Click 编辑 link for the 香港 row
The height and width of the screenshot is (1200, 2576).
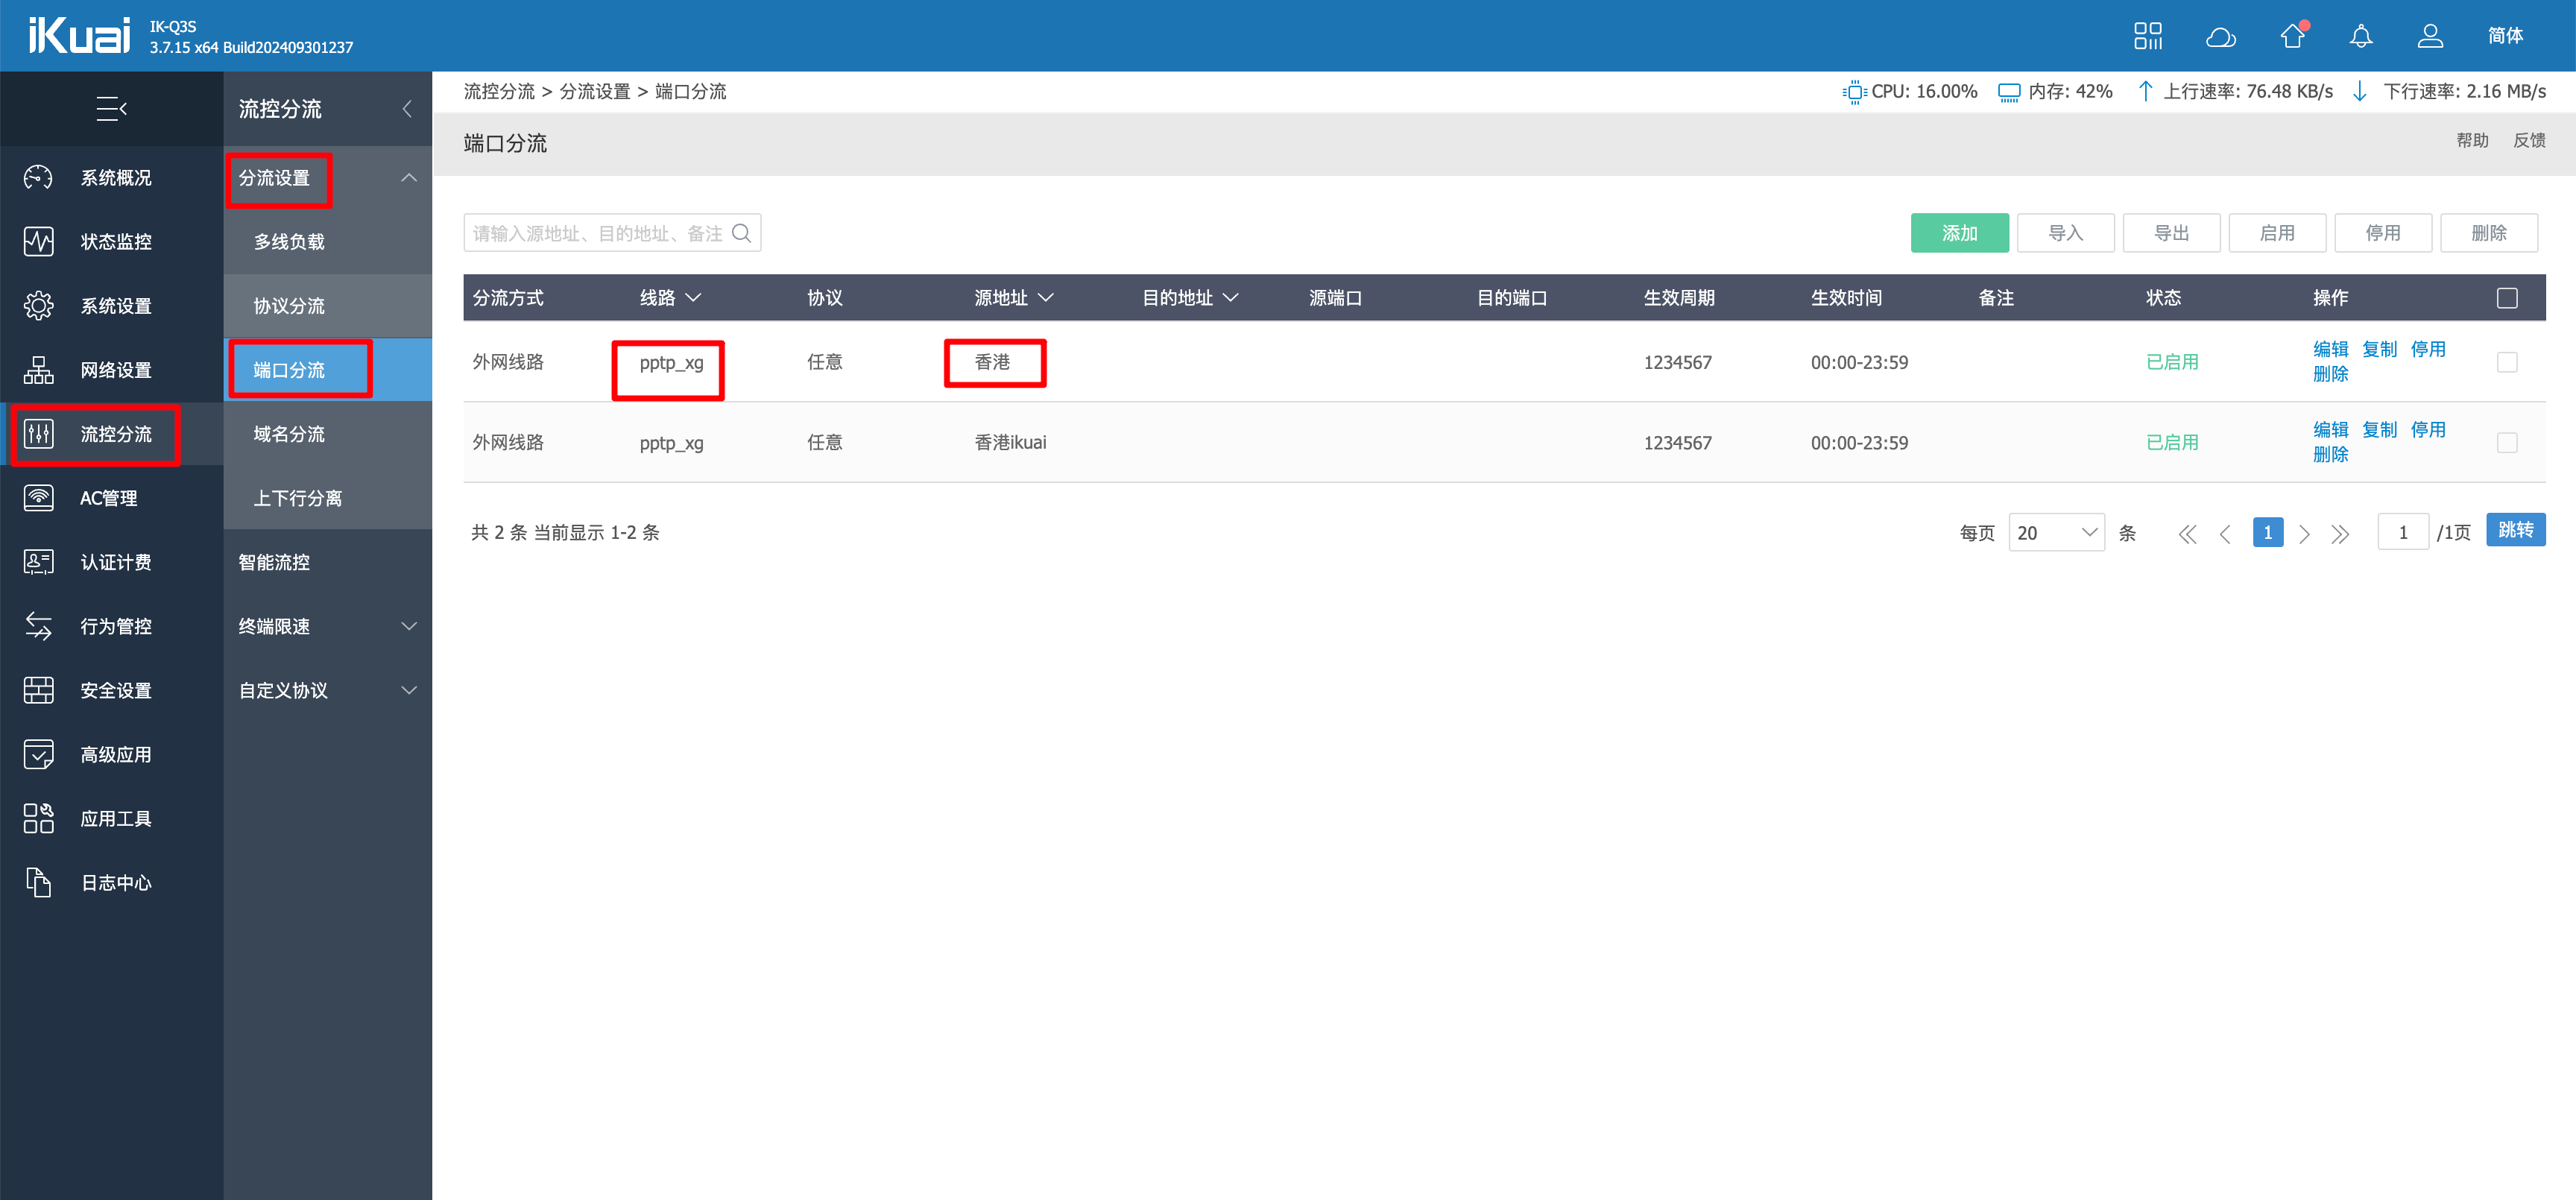[2329, 349]
